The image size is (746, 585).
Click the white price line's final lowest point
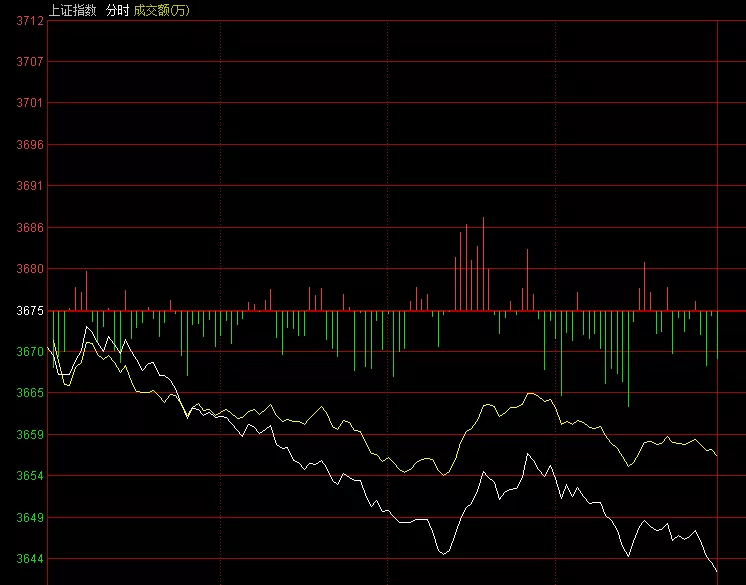[717, 571]
